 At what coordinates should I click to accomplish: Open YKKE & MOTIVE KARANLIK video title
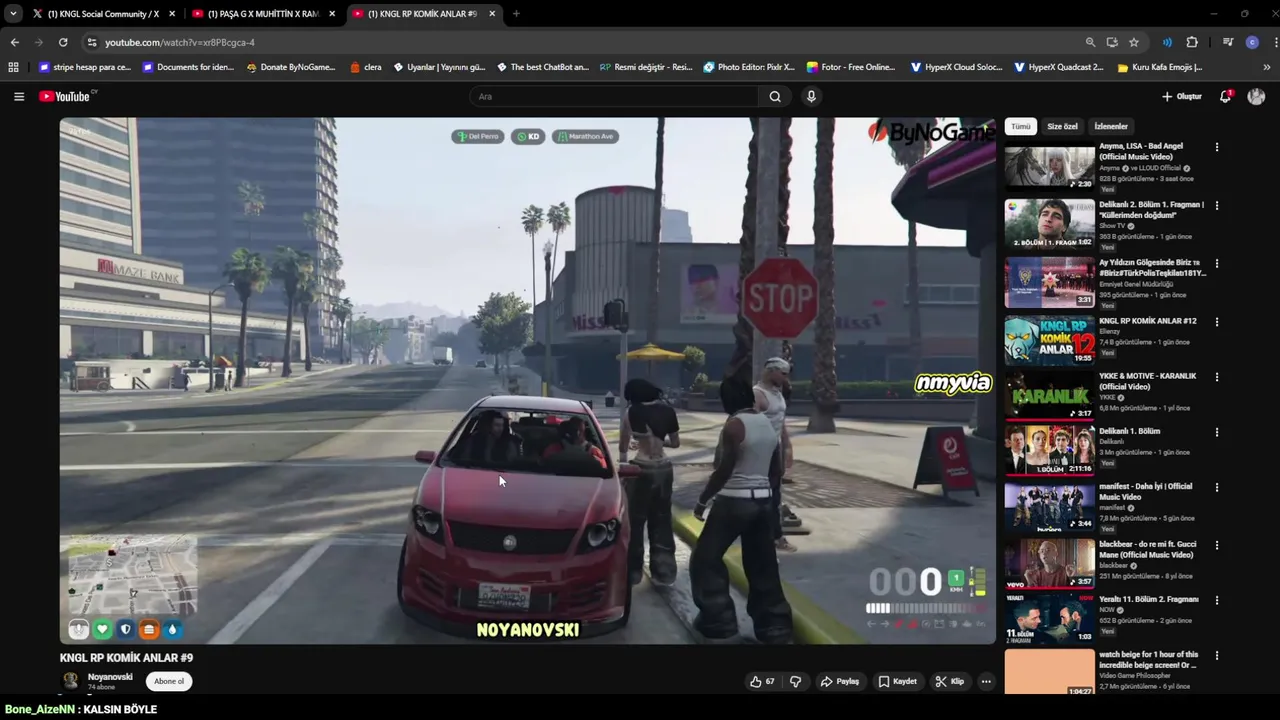(x=1147, y=381)
